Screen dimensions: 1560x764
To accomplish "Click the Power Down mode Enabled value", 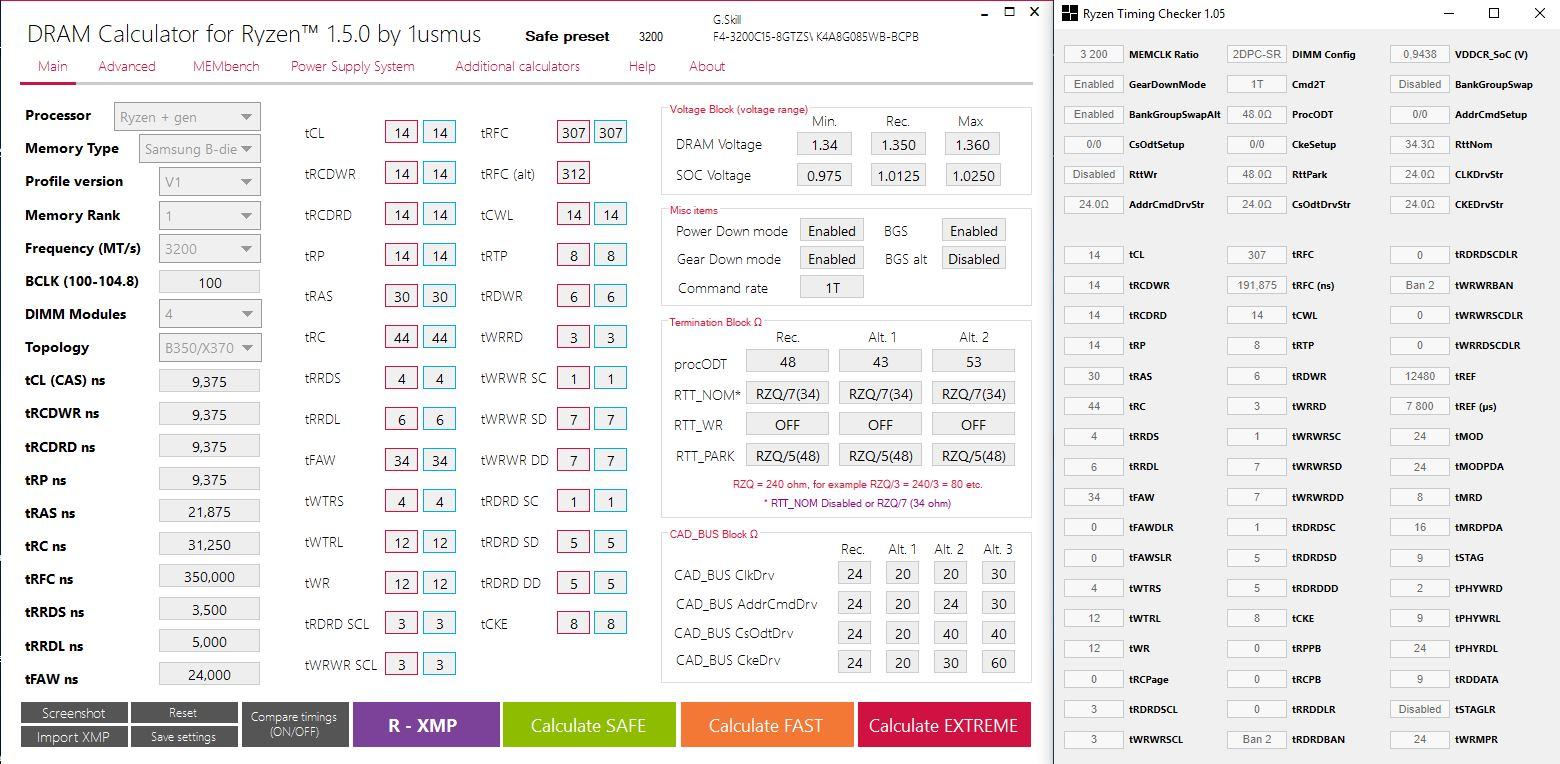I will point(832,231).
